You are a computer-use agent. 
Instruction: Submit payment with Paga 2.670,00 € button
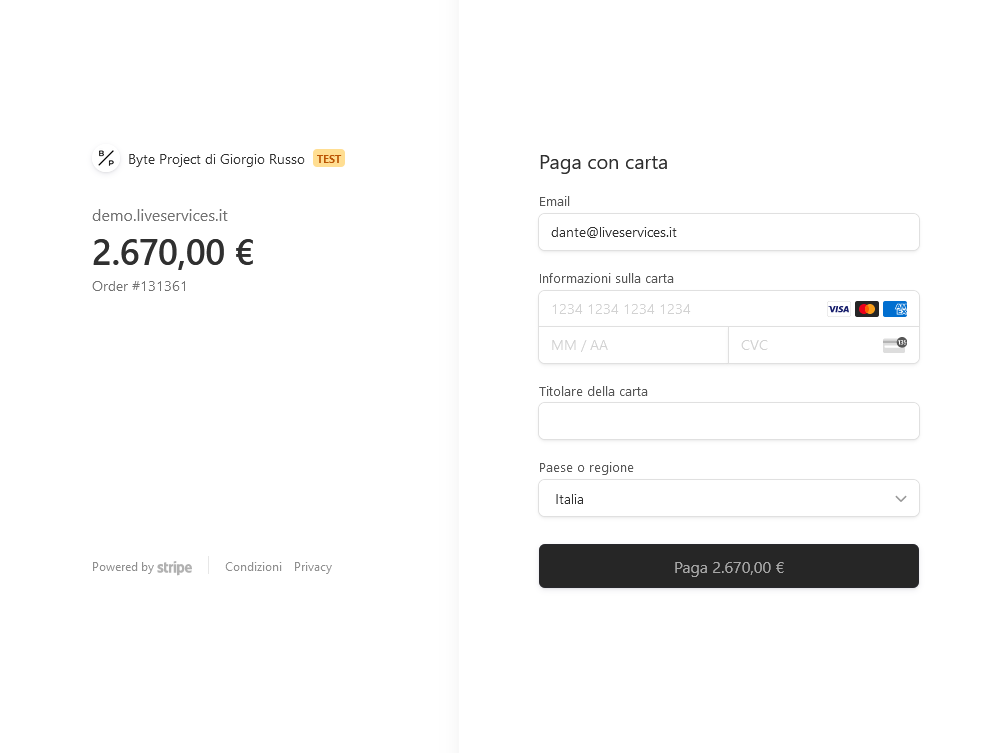coord(729,566)
